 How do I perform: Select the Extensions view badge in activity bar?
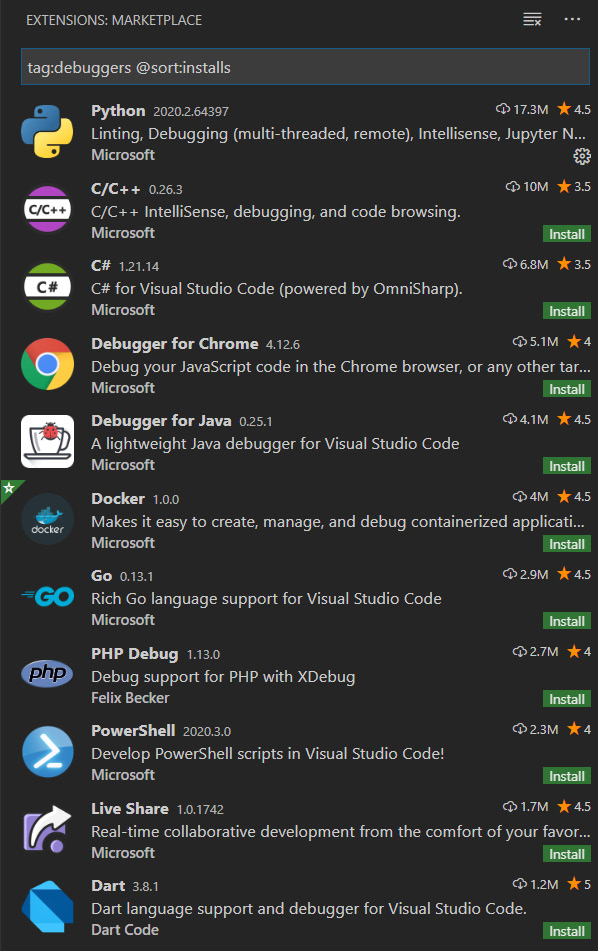[7, 488]
